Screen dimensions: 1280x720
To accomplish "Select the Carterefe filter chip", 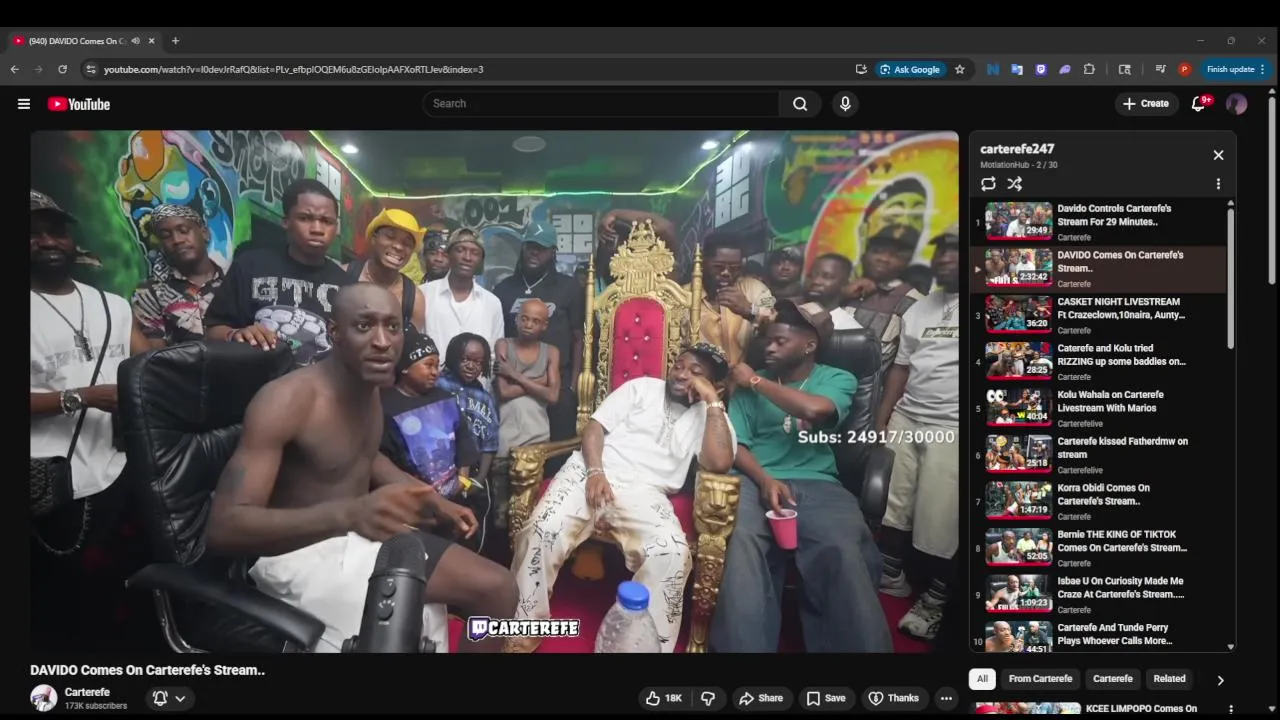I will click(1113, 679).
